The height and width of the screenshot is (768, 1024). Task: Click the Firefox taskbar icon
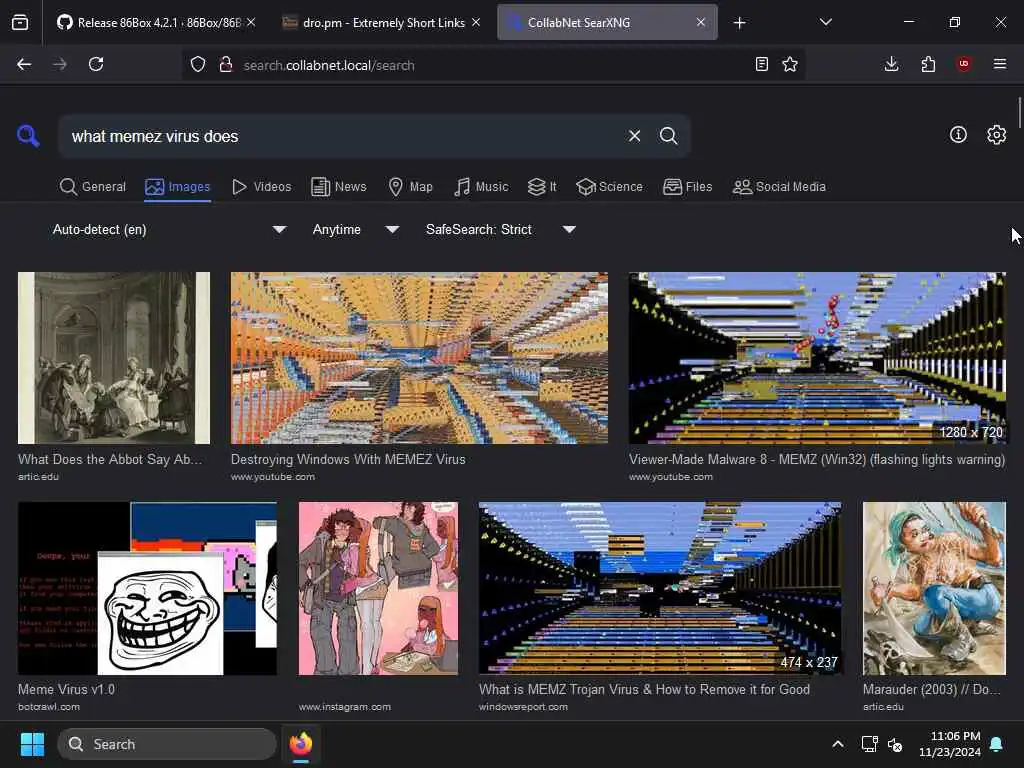[300, 744]
